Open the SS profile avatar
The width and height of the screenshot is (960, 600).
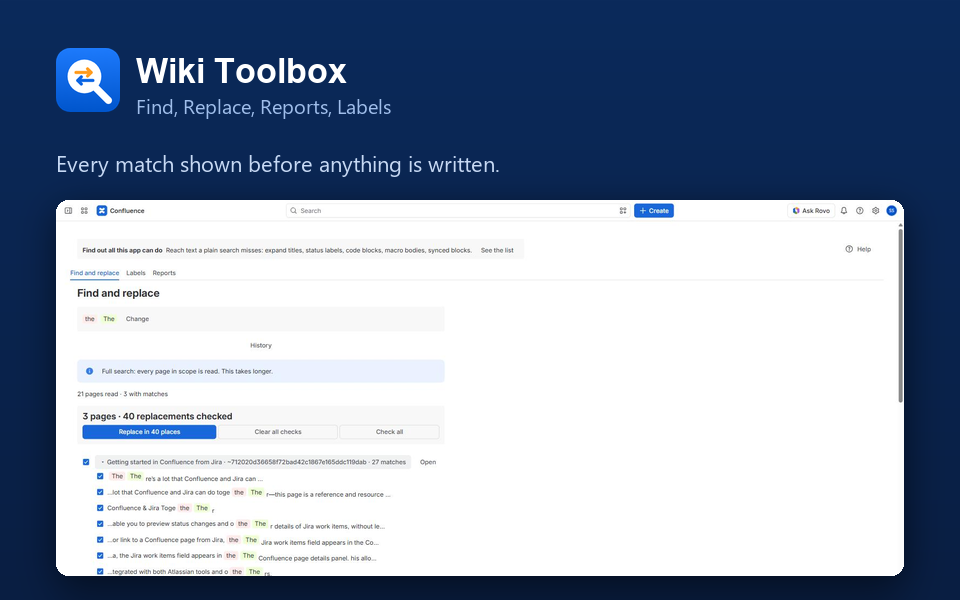[x=891, y=211]
